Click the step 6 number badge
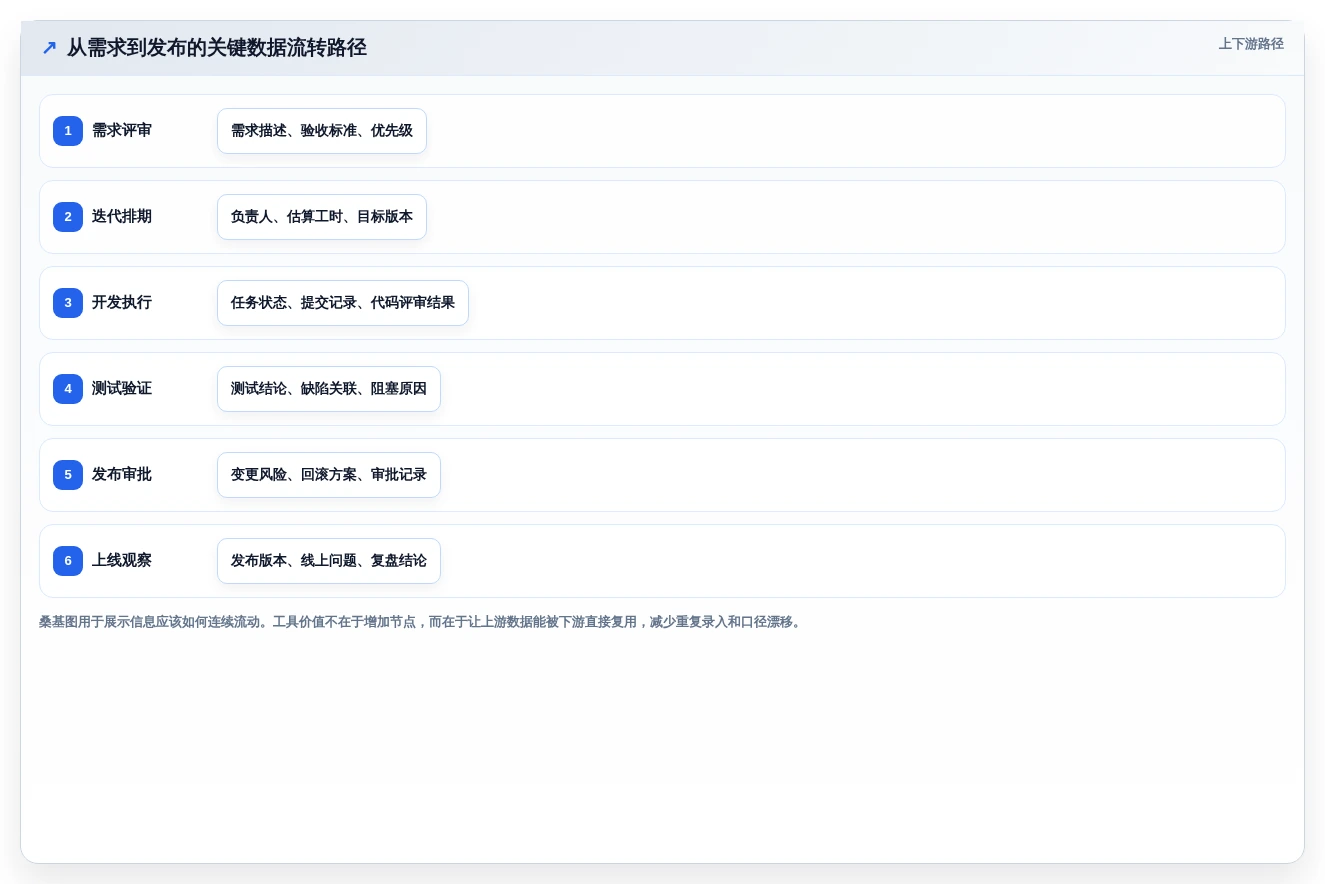1325x884 pixels. 68,561
